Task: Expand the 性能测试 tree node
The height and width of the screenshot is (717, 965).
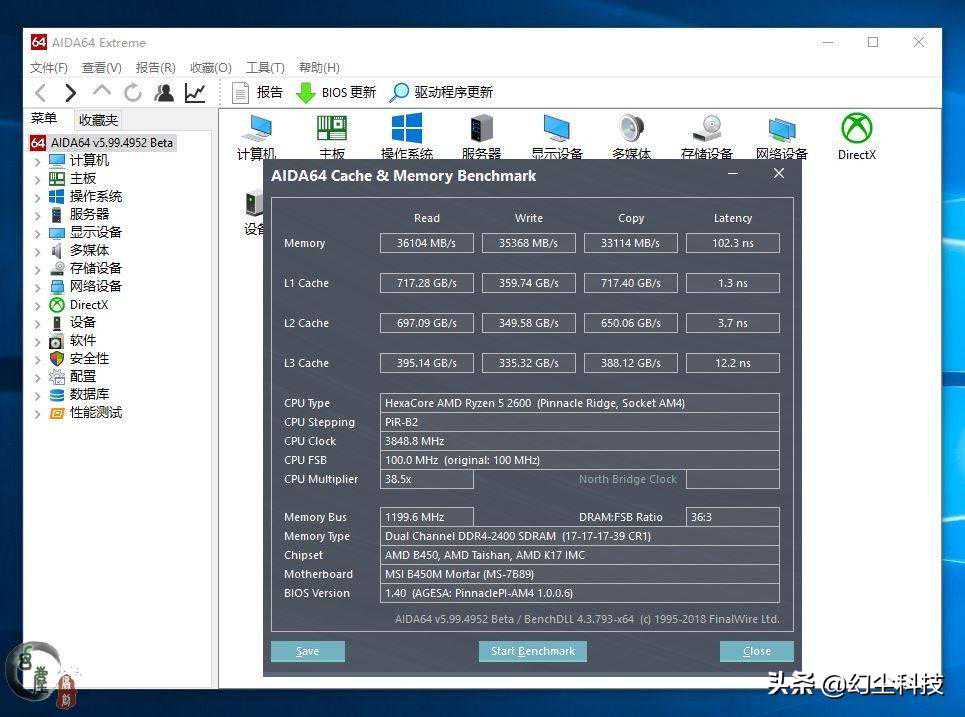Action: coord(38,413)
